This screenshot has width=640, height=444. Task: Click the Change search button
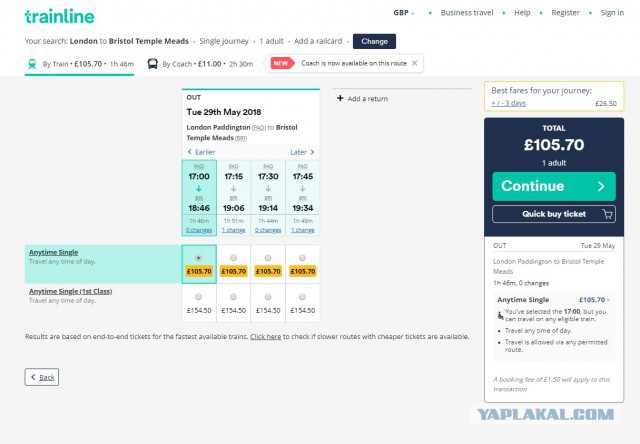click(x=374, y=41)
